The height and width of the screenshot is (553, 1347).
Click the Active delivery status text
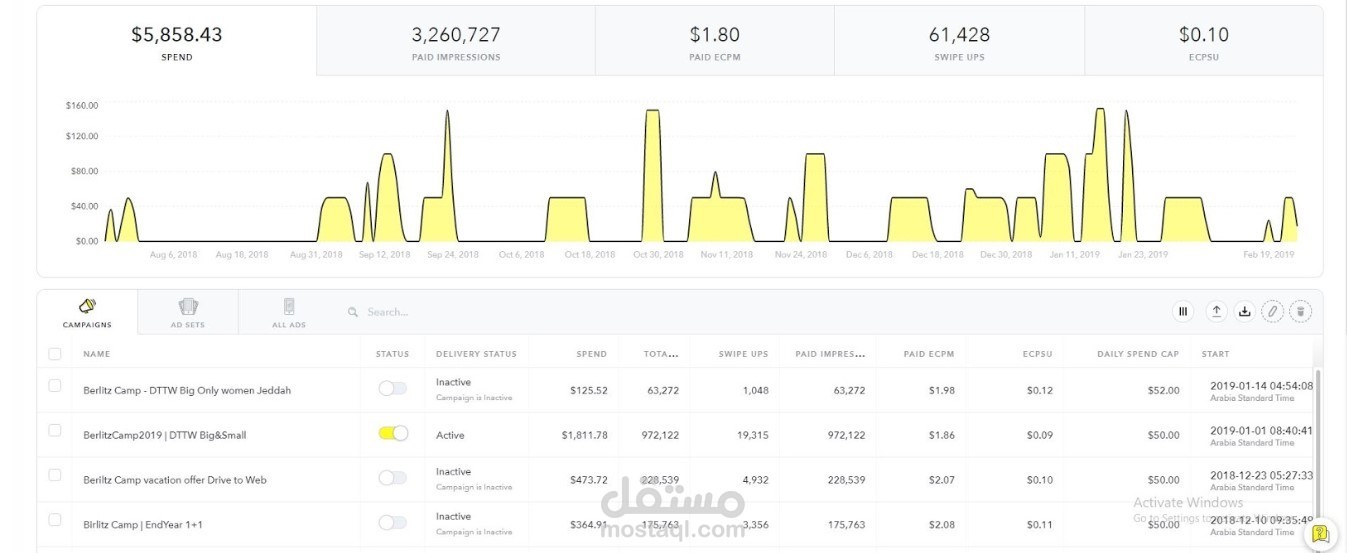pyautogui.click(x=450, y=435)
